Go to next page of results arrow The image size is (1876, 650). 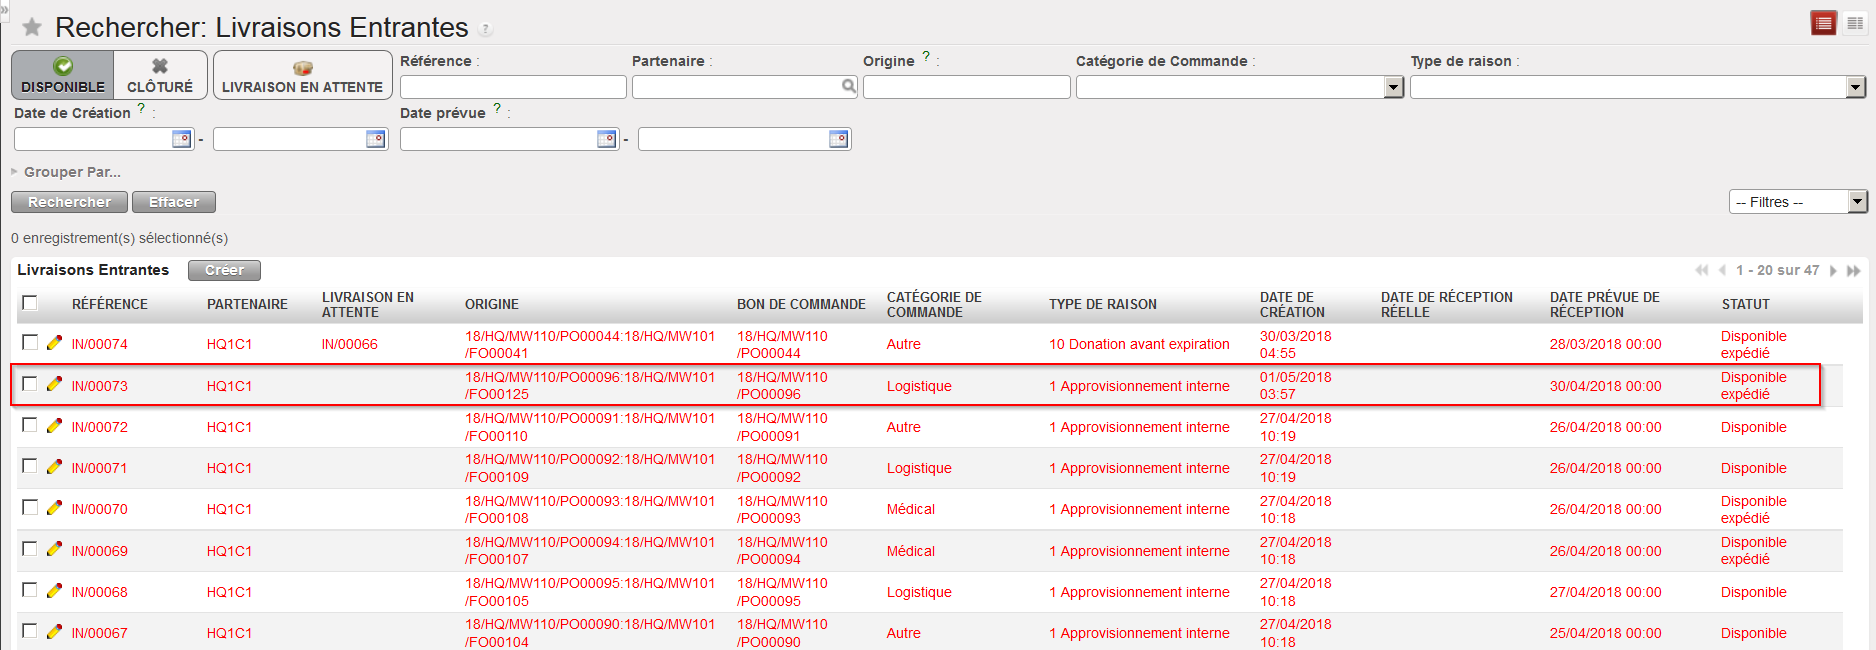[x=1833, y=271]
